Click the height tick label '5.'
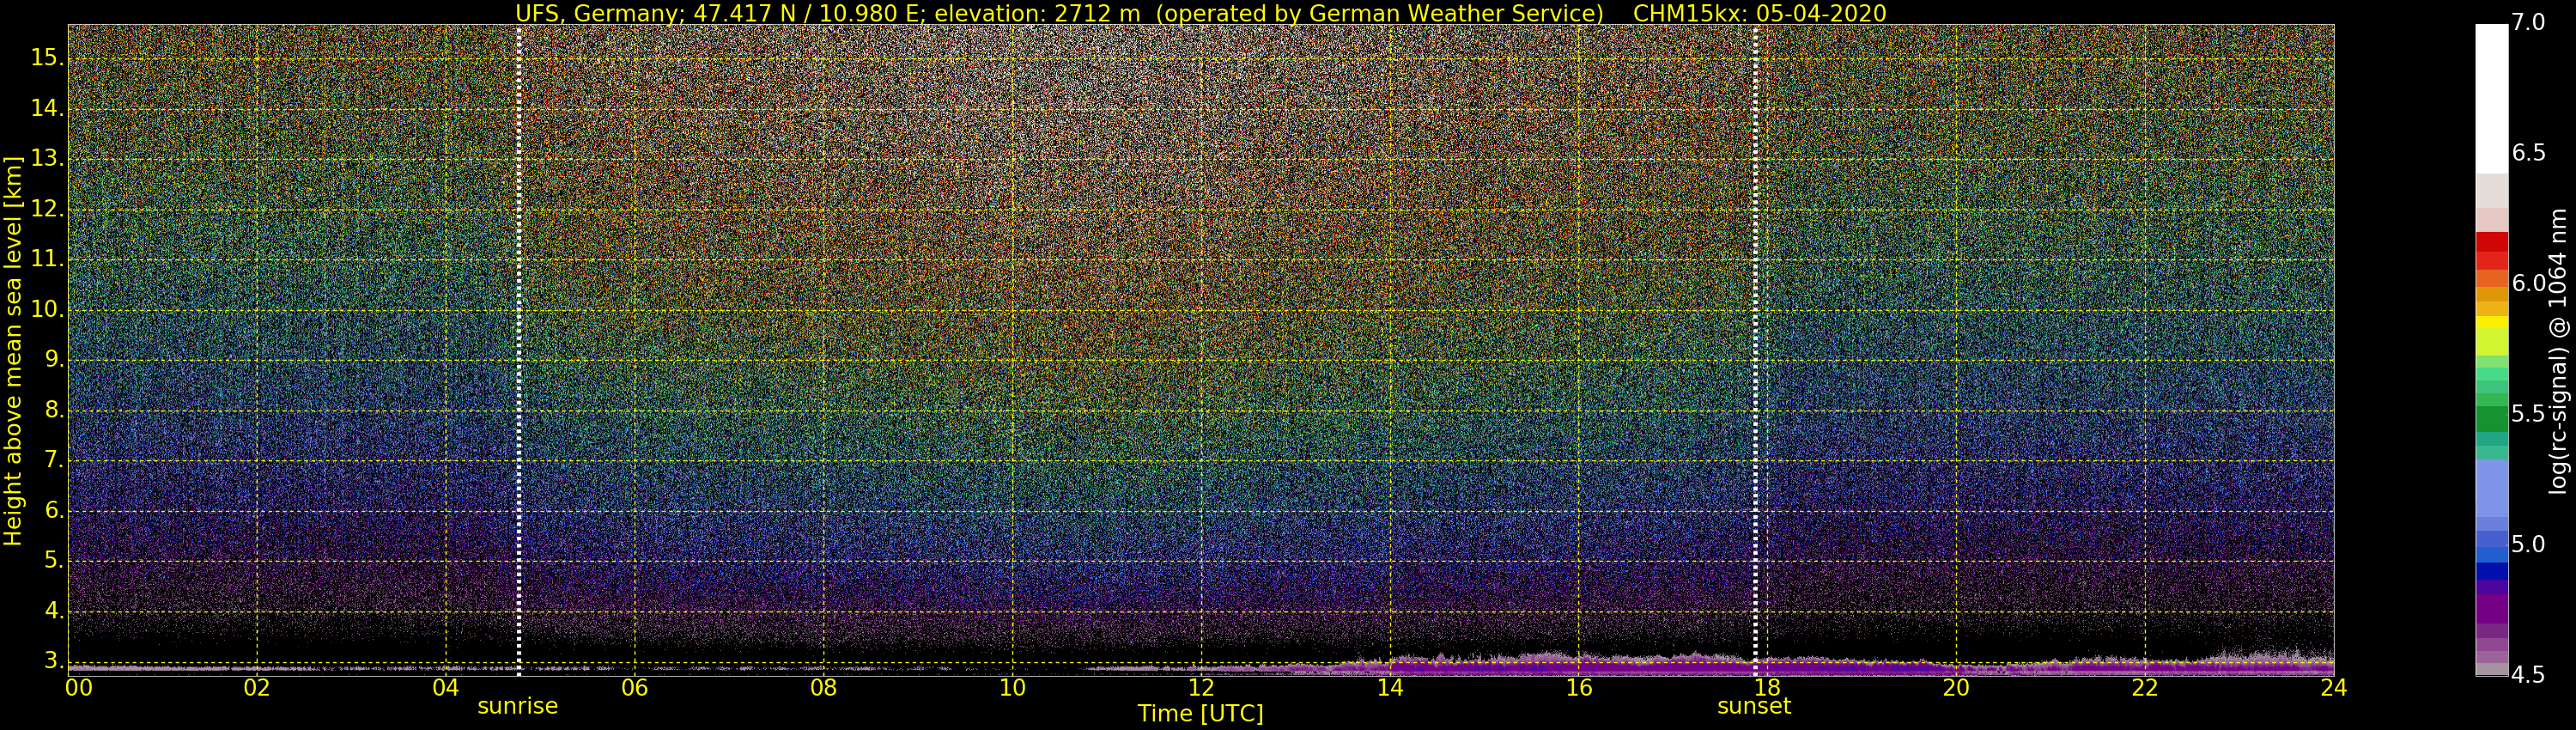 click(x=53, y=561)
